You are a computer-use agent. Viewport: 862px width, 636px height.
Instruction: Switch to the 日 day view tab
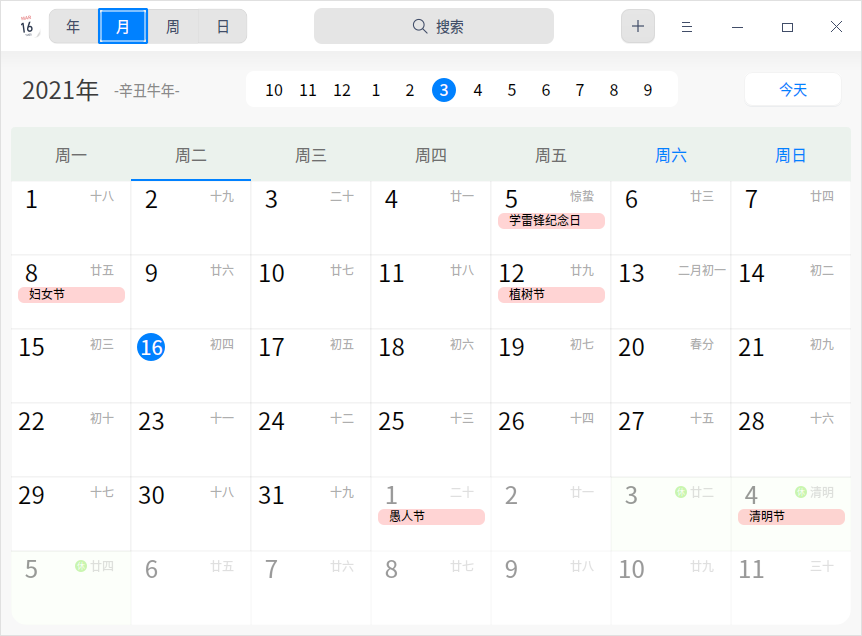[x=222, y=26]
